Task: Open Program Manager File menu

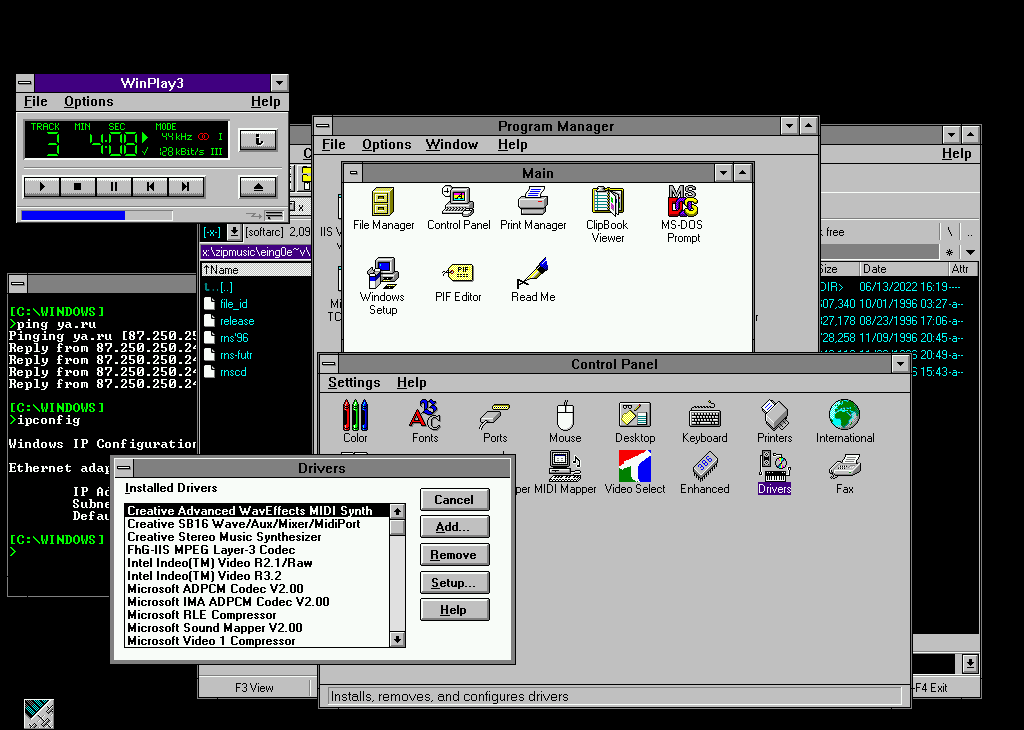Action: pyautogui.click(x=334, y=144)
